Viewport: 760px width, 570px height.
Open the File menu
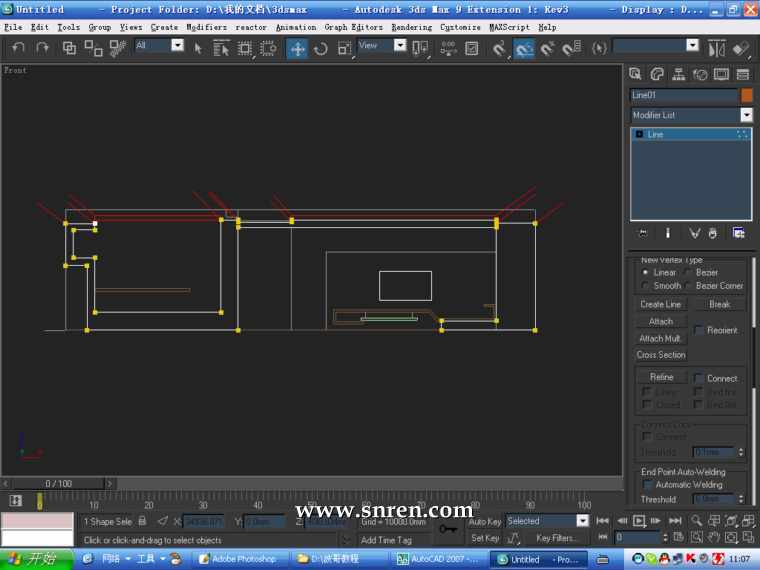tap(13, 27)
